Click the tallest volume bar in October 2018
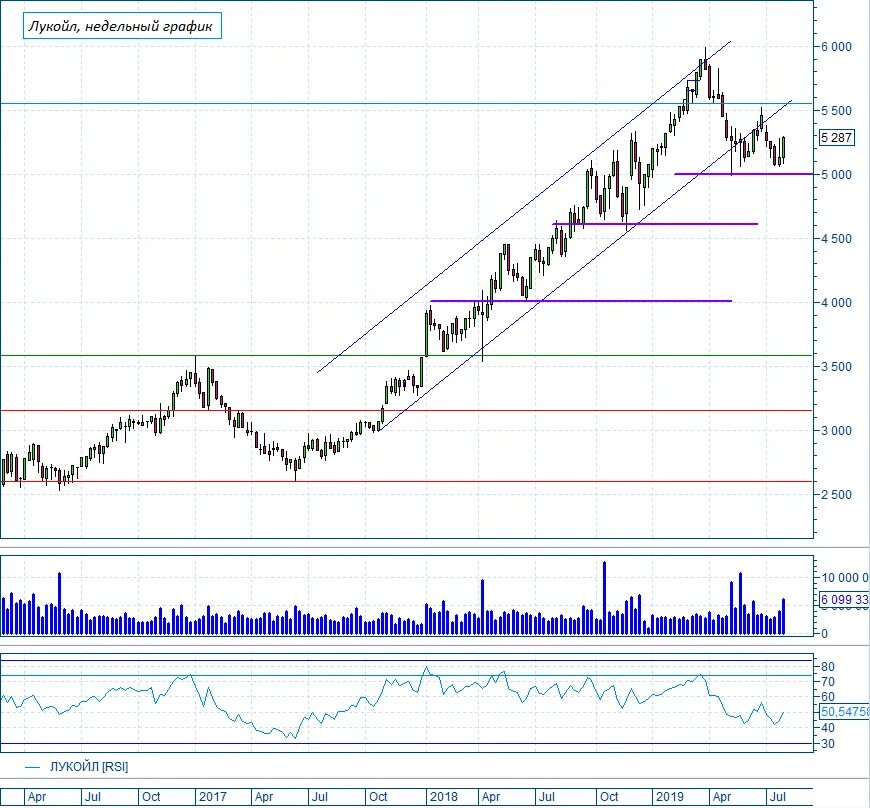870x808 pixels. (x=604, y=598)
